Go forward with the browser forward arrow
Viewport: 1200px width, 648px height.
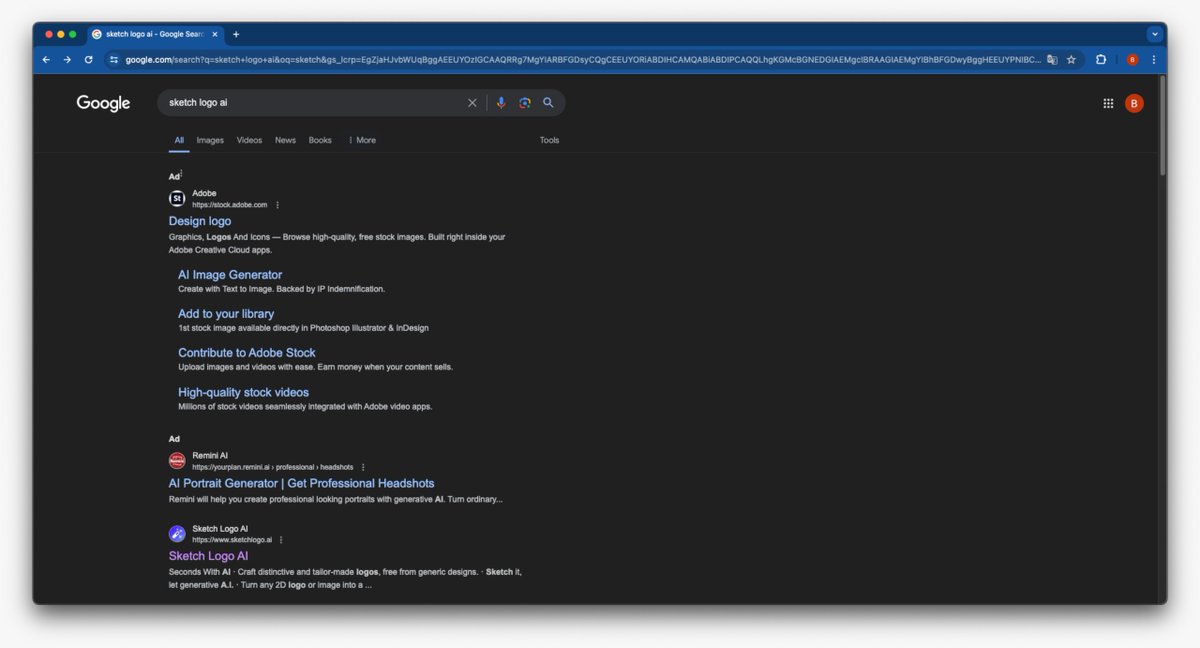tap(67, 60)
